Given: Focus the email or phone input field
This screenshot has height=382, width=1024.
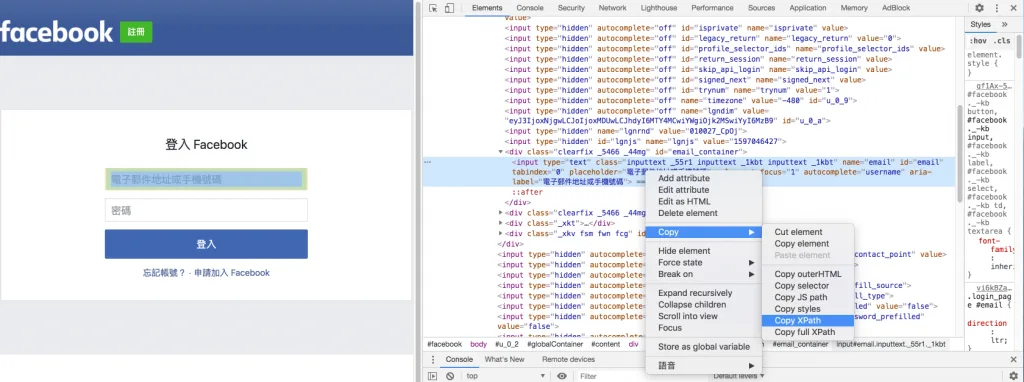Looking at the screenshot, I should coord(206,179).
